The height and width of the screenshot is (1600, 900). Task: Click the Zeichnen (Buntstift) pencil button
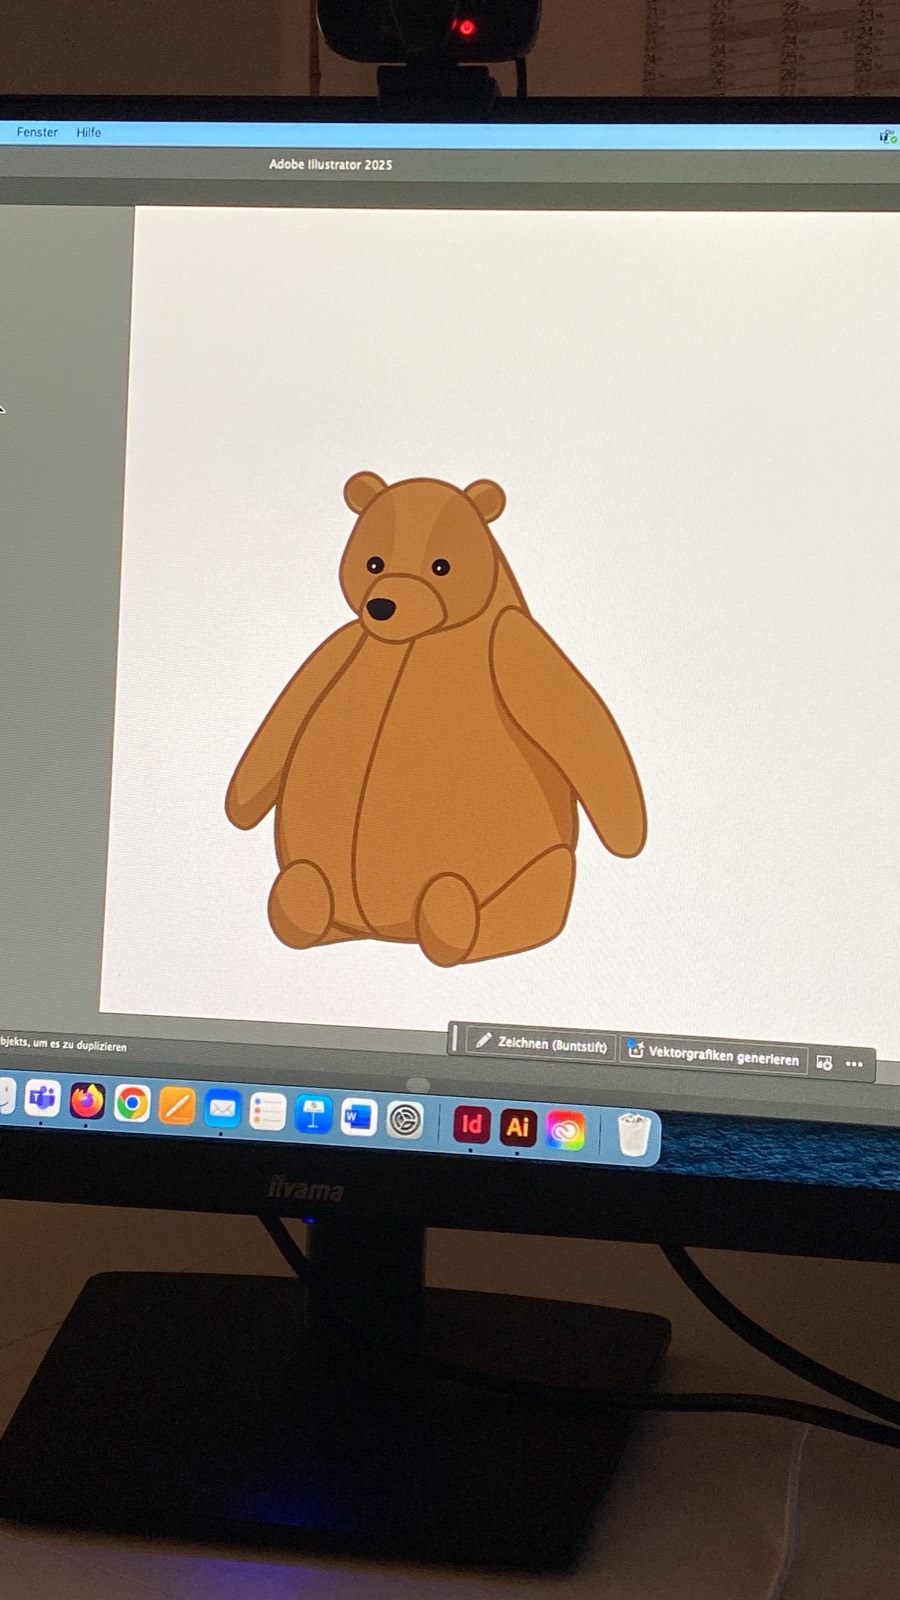click(542, 1044)
